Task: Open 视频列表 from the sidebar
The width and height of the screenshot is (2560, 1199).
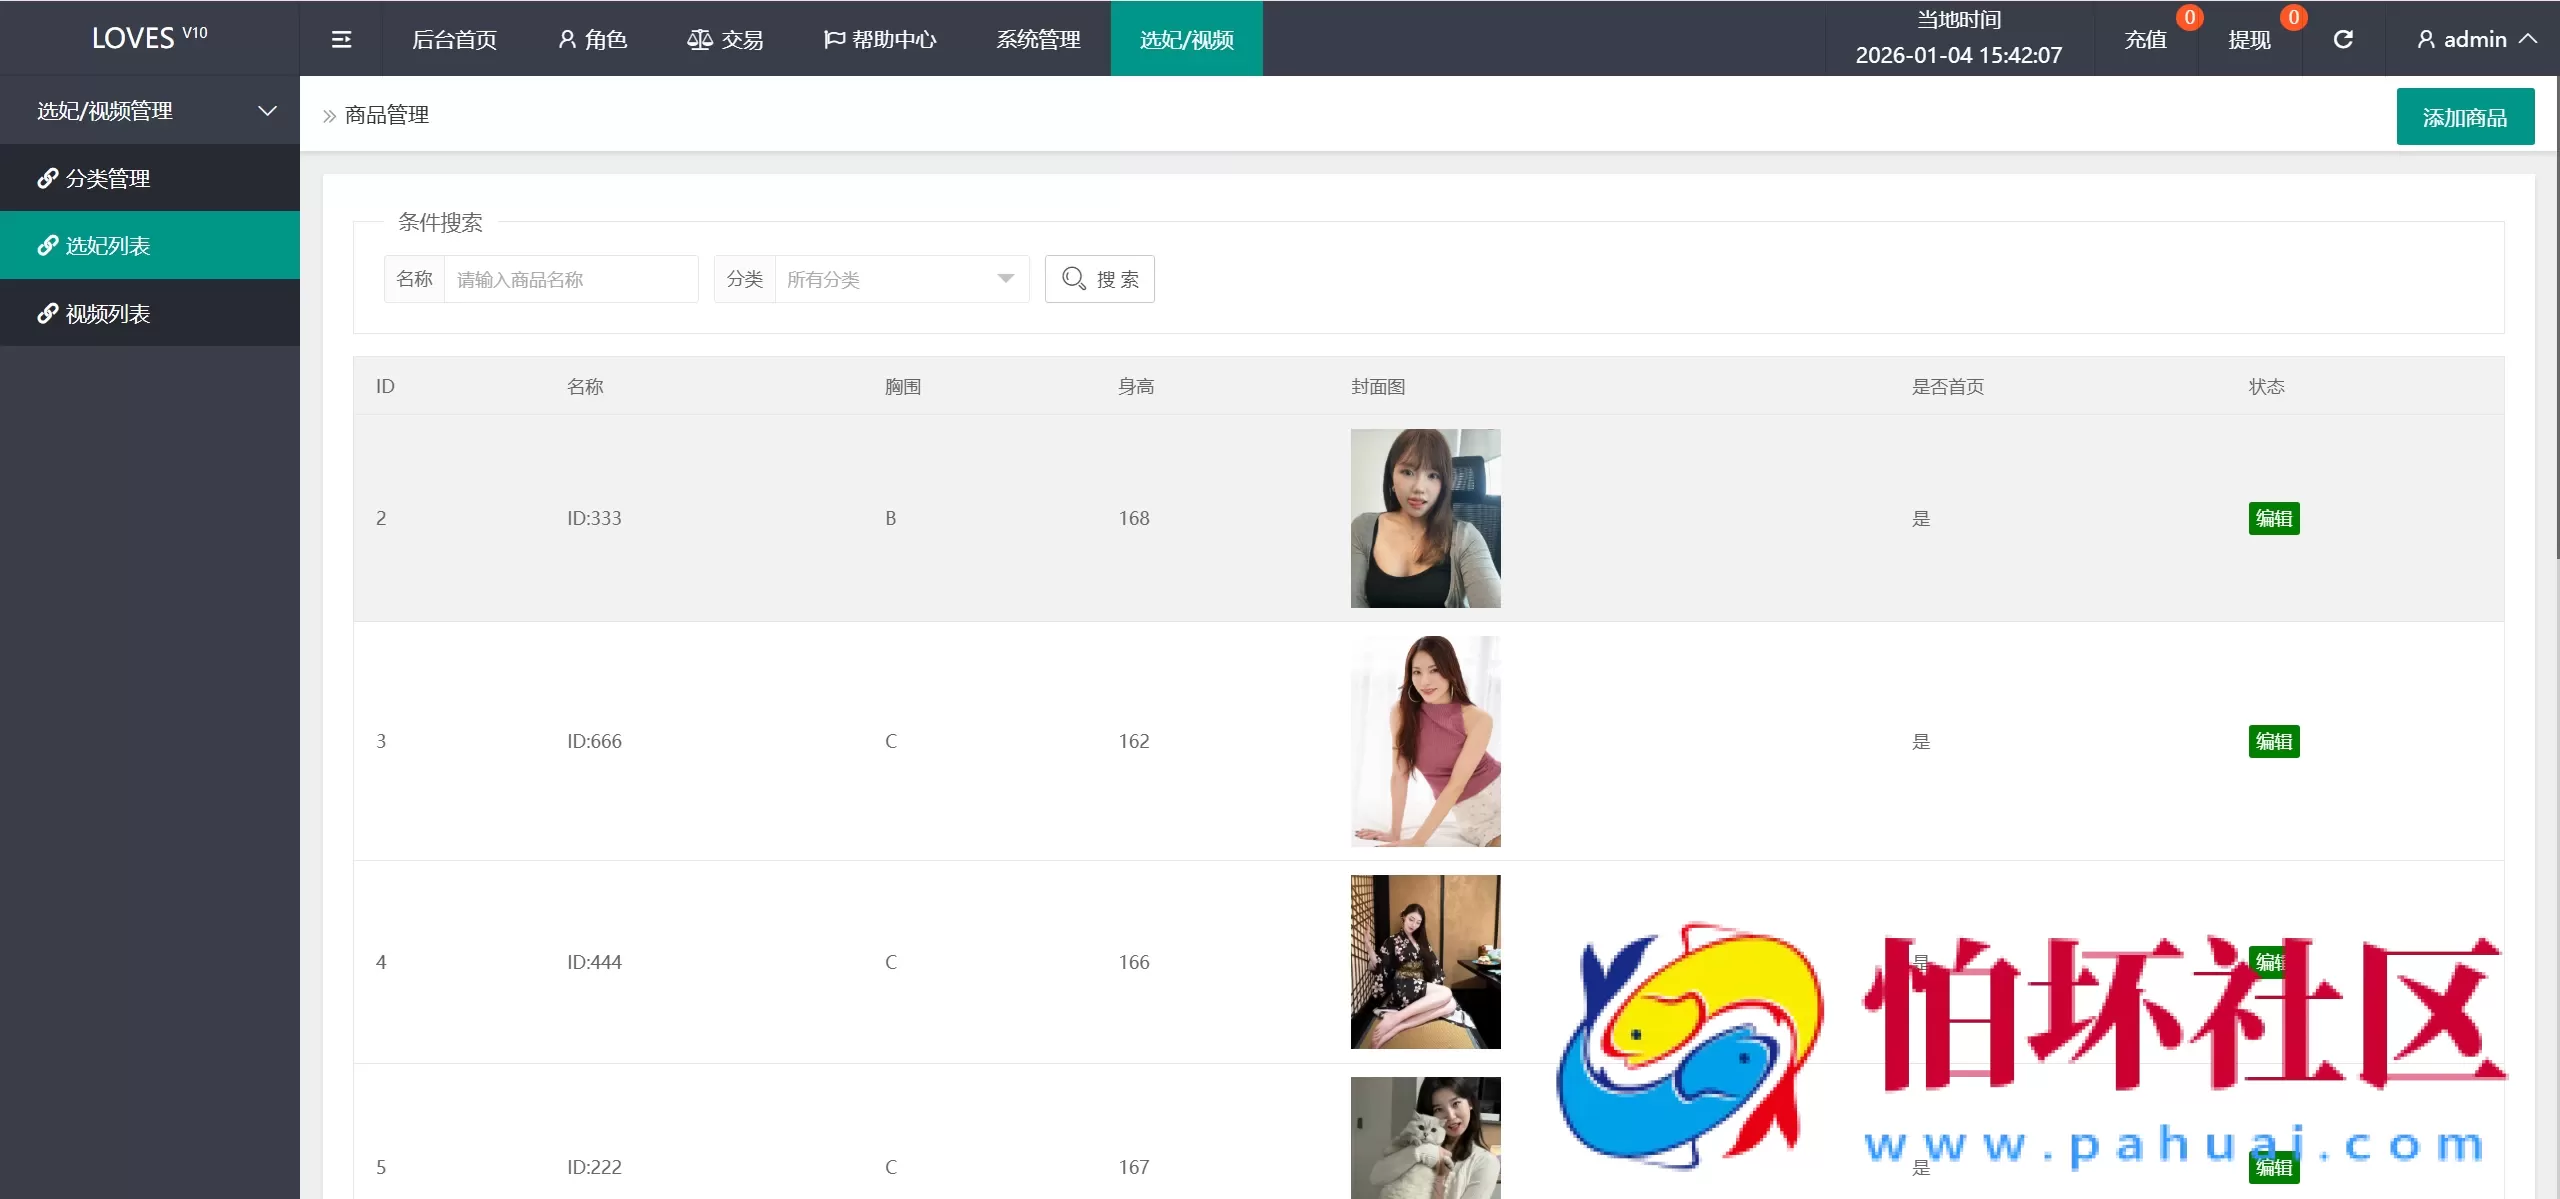Action: 108,312
